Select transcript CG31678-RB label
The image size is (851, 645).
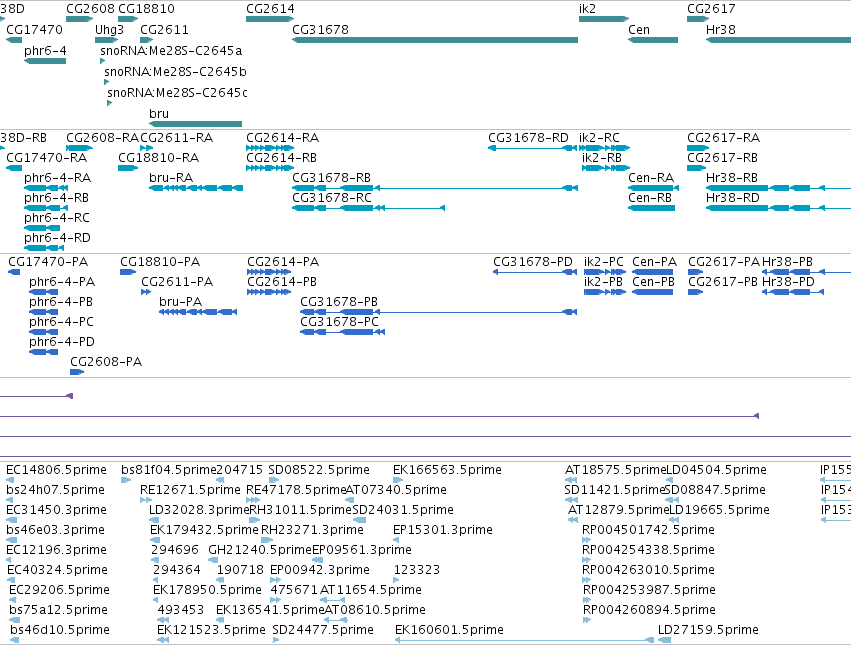(332, 178)
